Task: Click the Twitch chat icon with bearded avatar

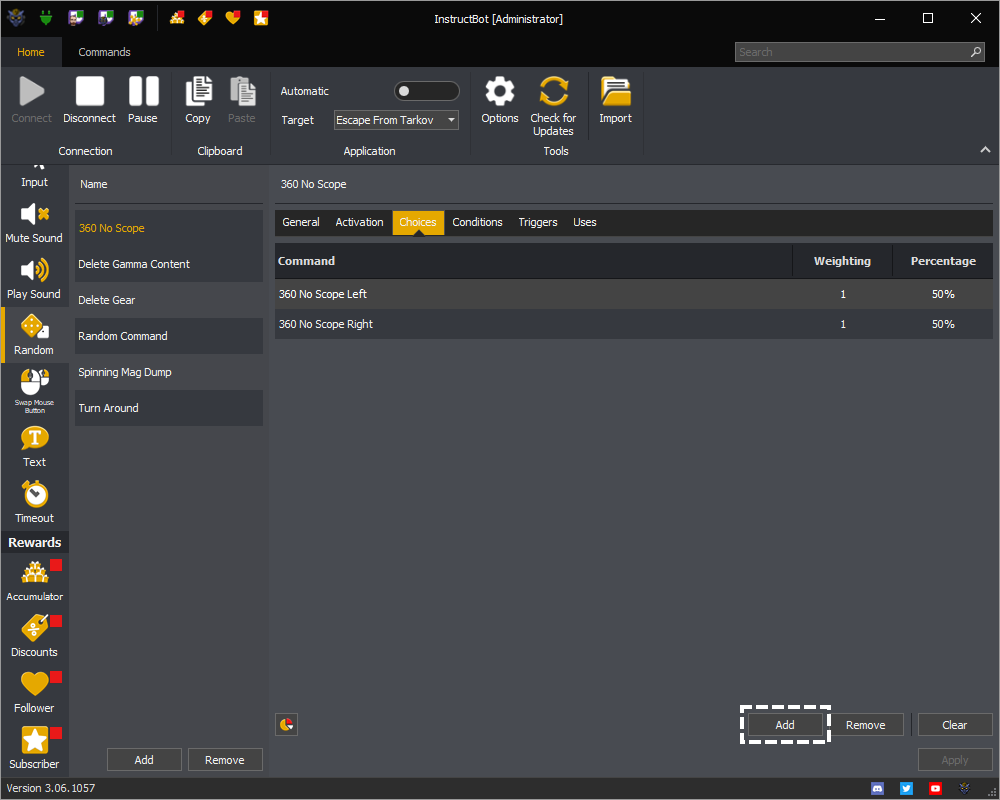Action: (x=76, y=18)
